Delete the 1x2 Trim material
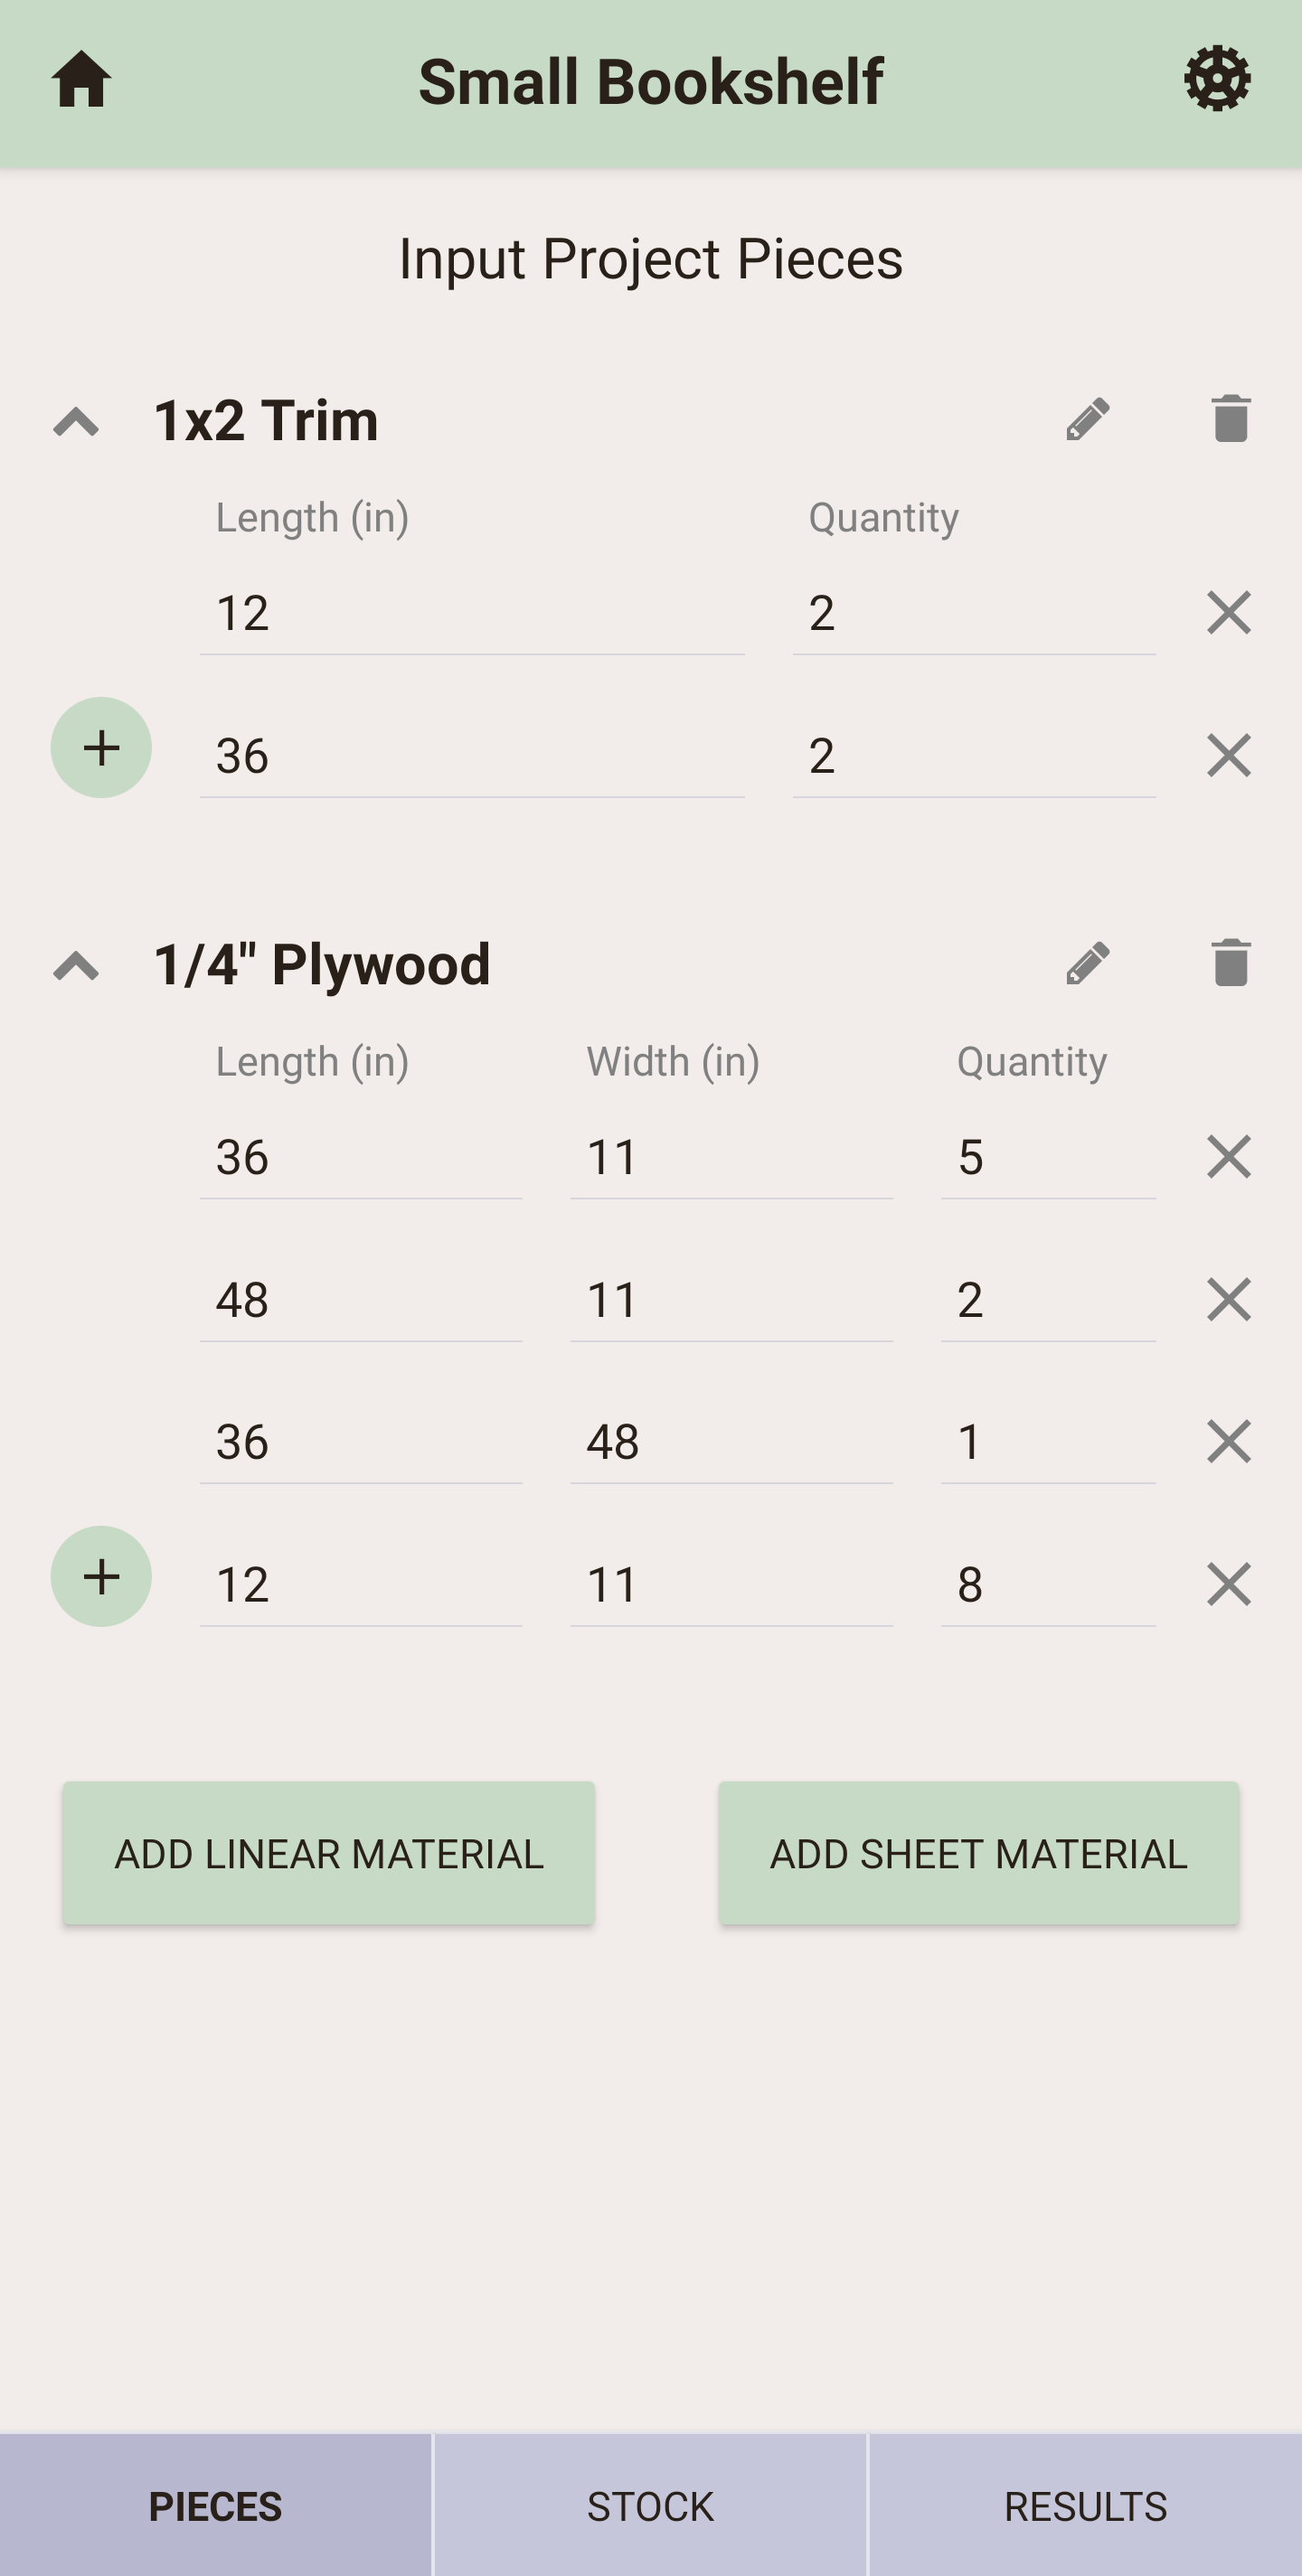Screen dimensions: 1302x2576 pos(1231,419)
